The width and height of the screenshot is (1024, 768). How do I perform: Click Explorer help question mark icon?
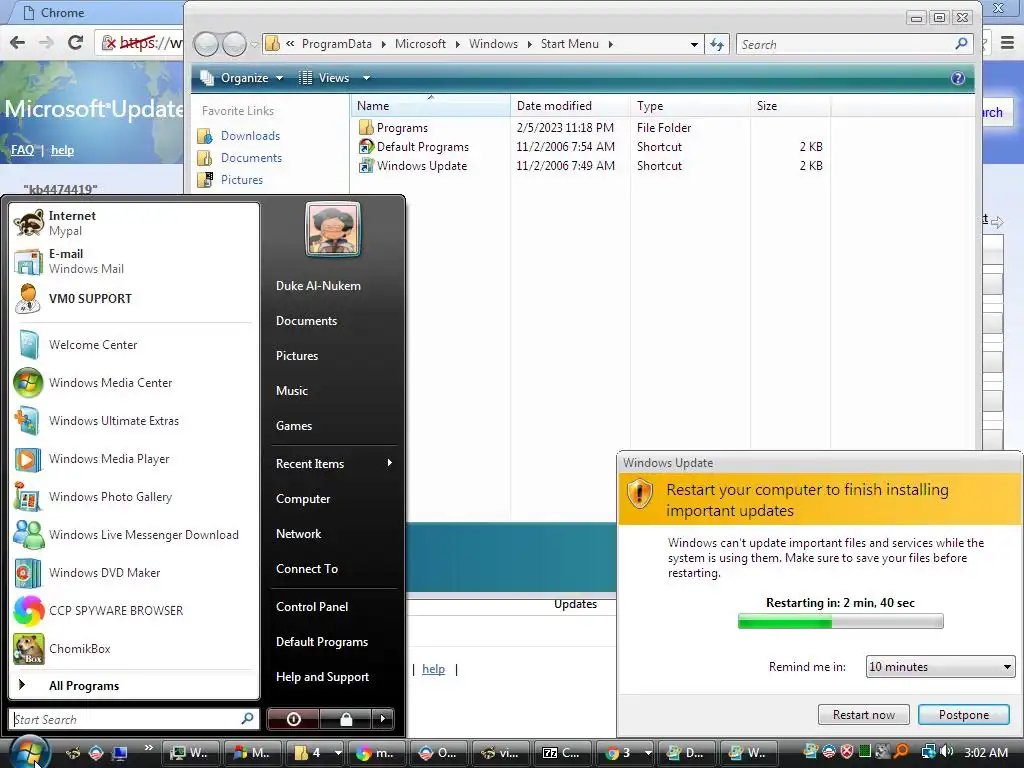tap(957, 78)
